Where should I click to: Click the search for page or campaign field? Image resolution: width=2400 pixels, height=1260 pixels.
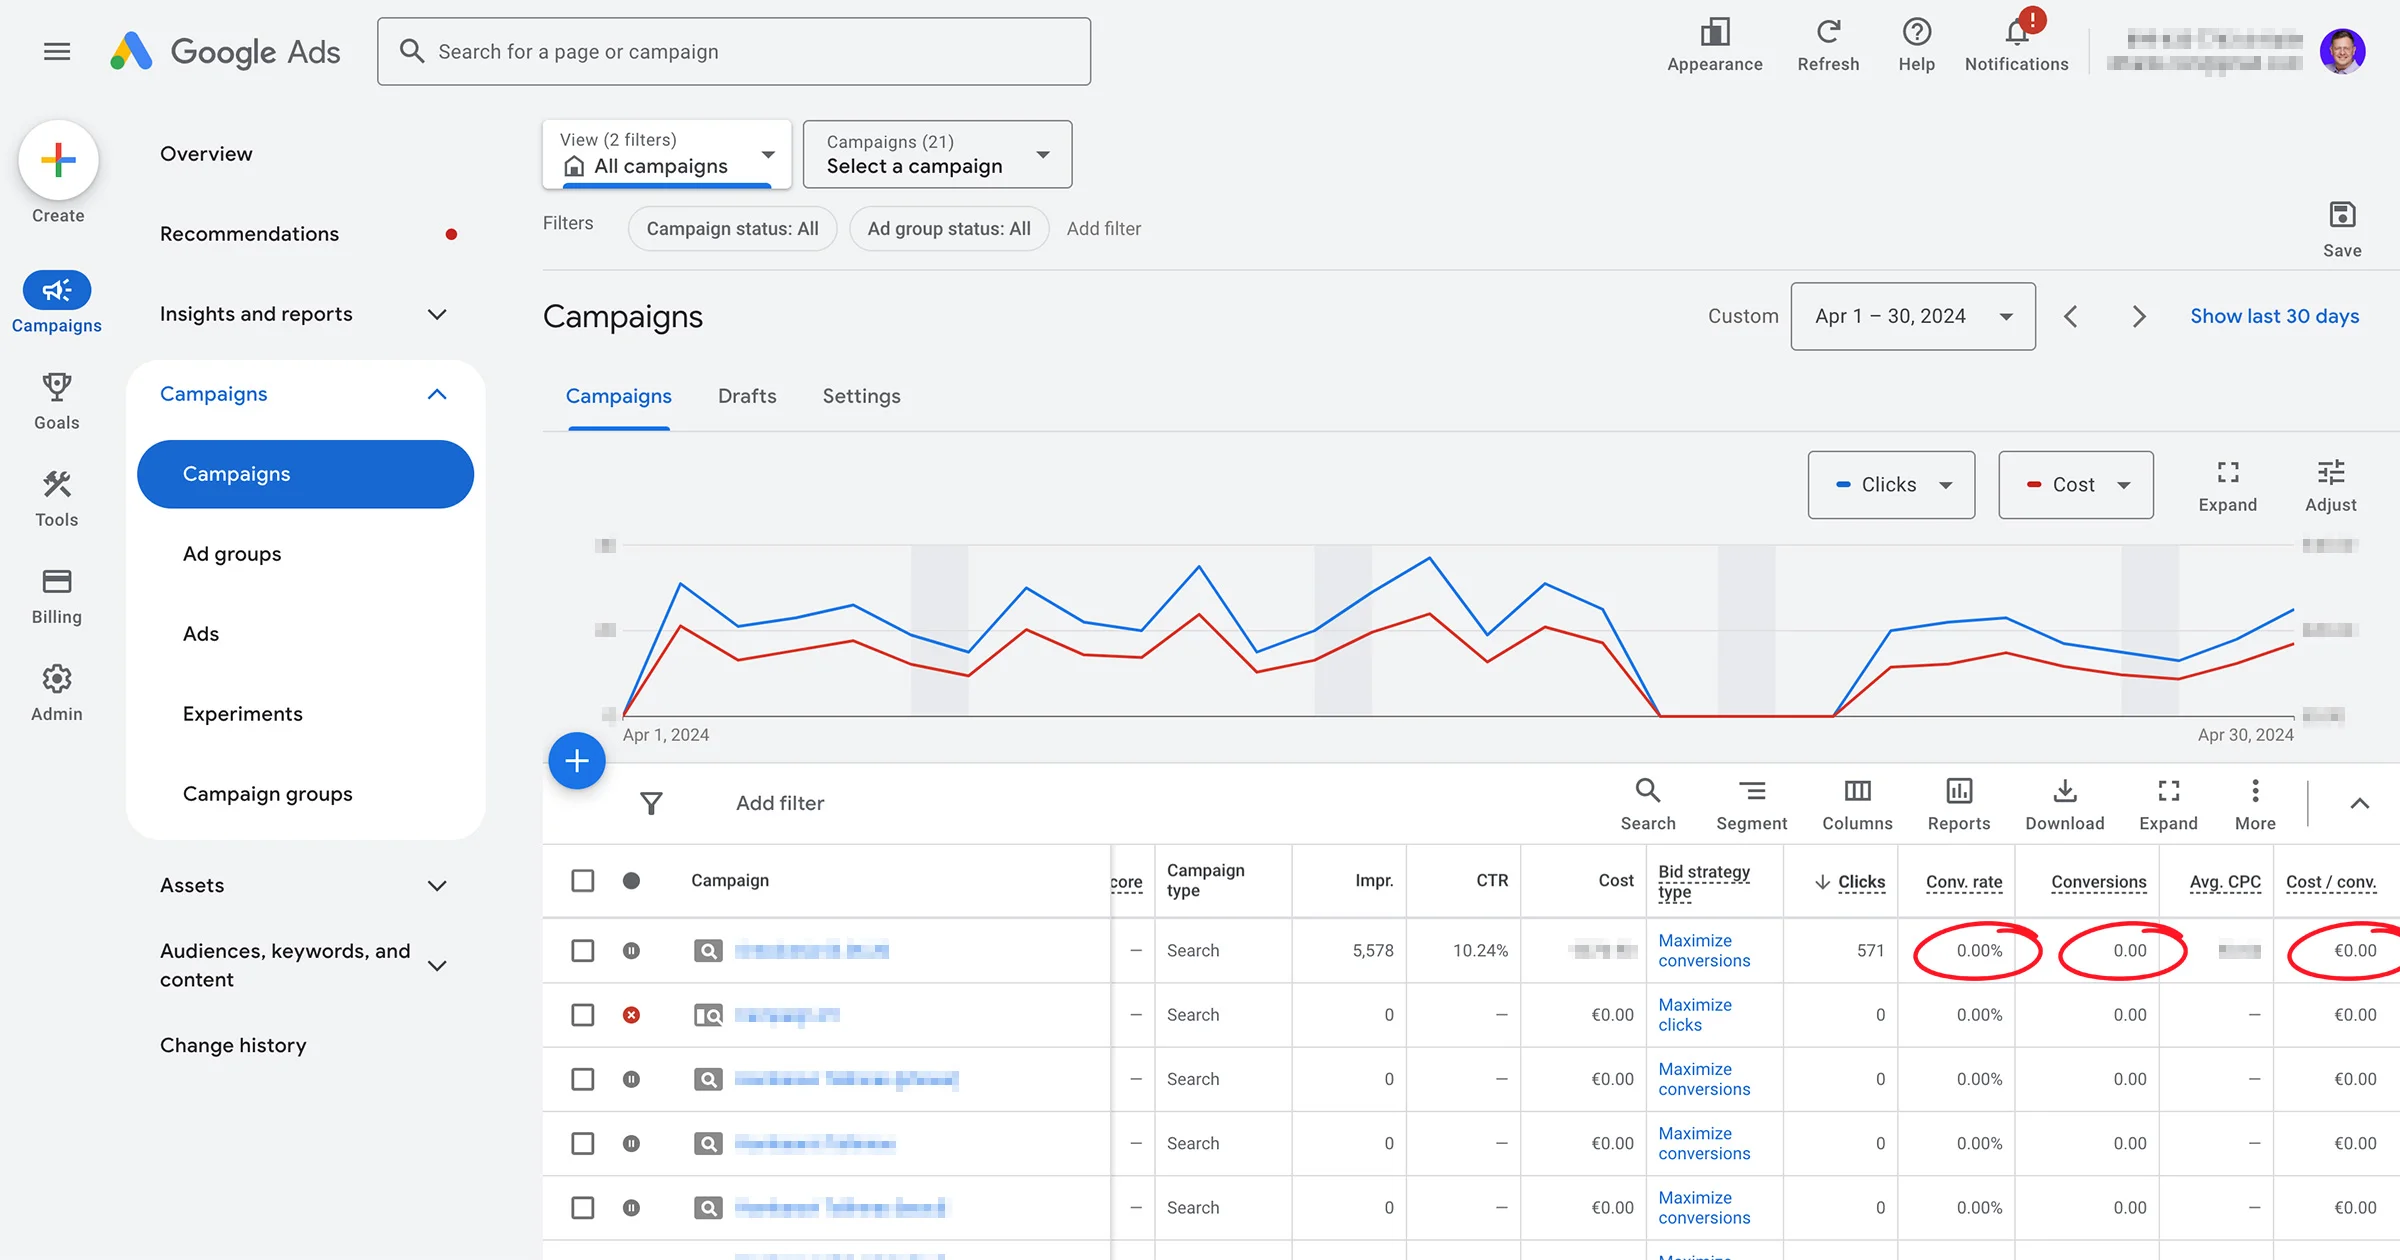[x=734, y=51]
